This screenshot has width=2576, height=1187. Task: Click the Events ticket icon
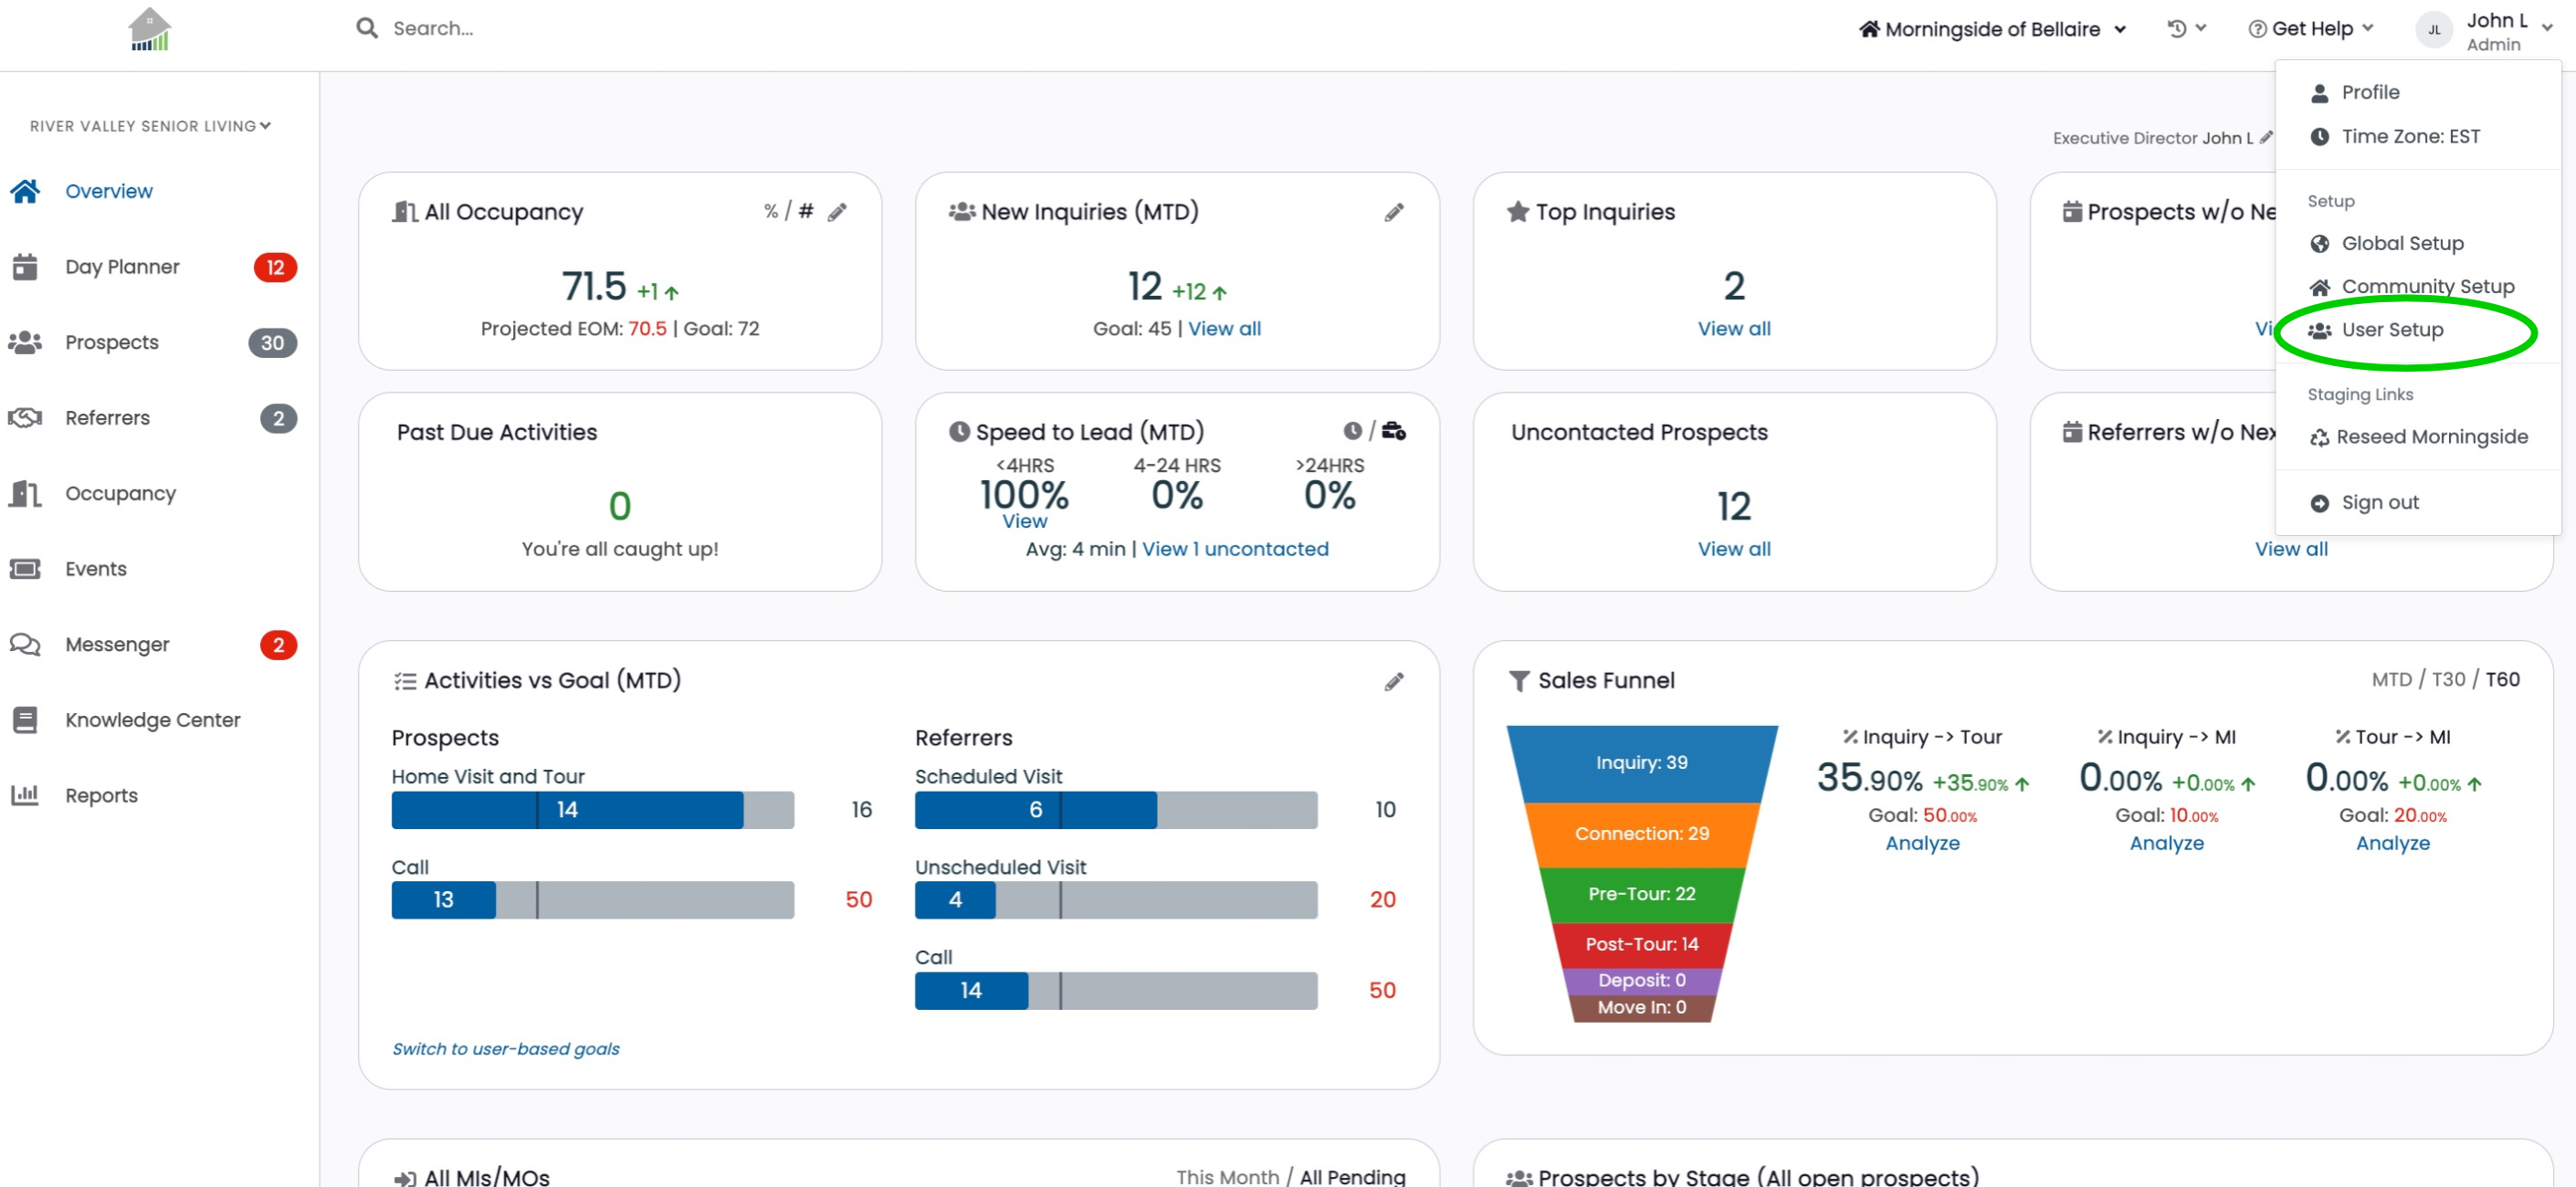[25, 569]
